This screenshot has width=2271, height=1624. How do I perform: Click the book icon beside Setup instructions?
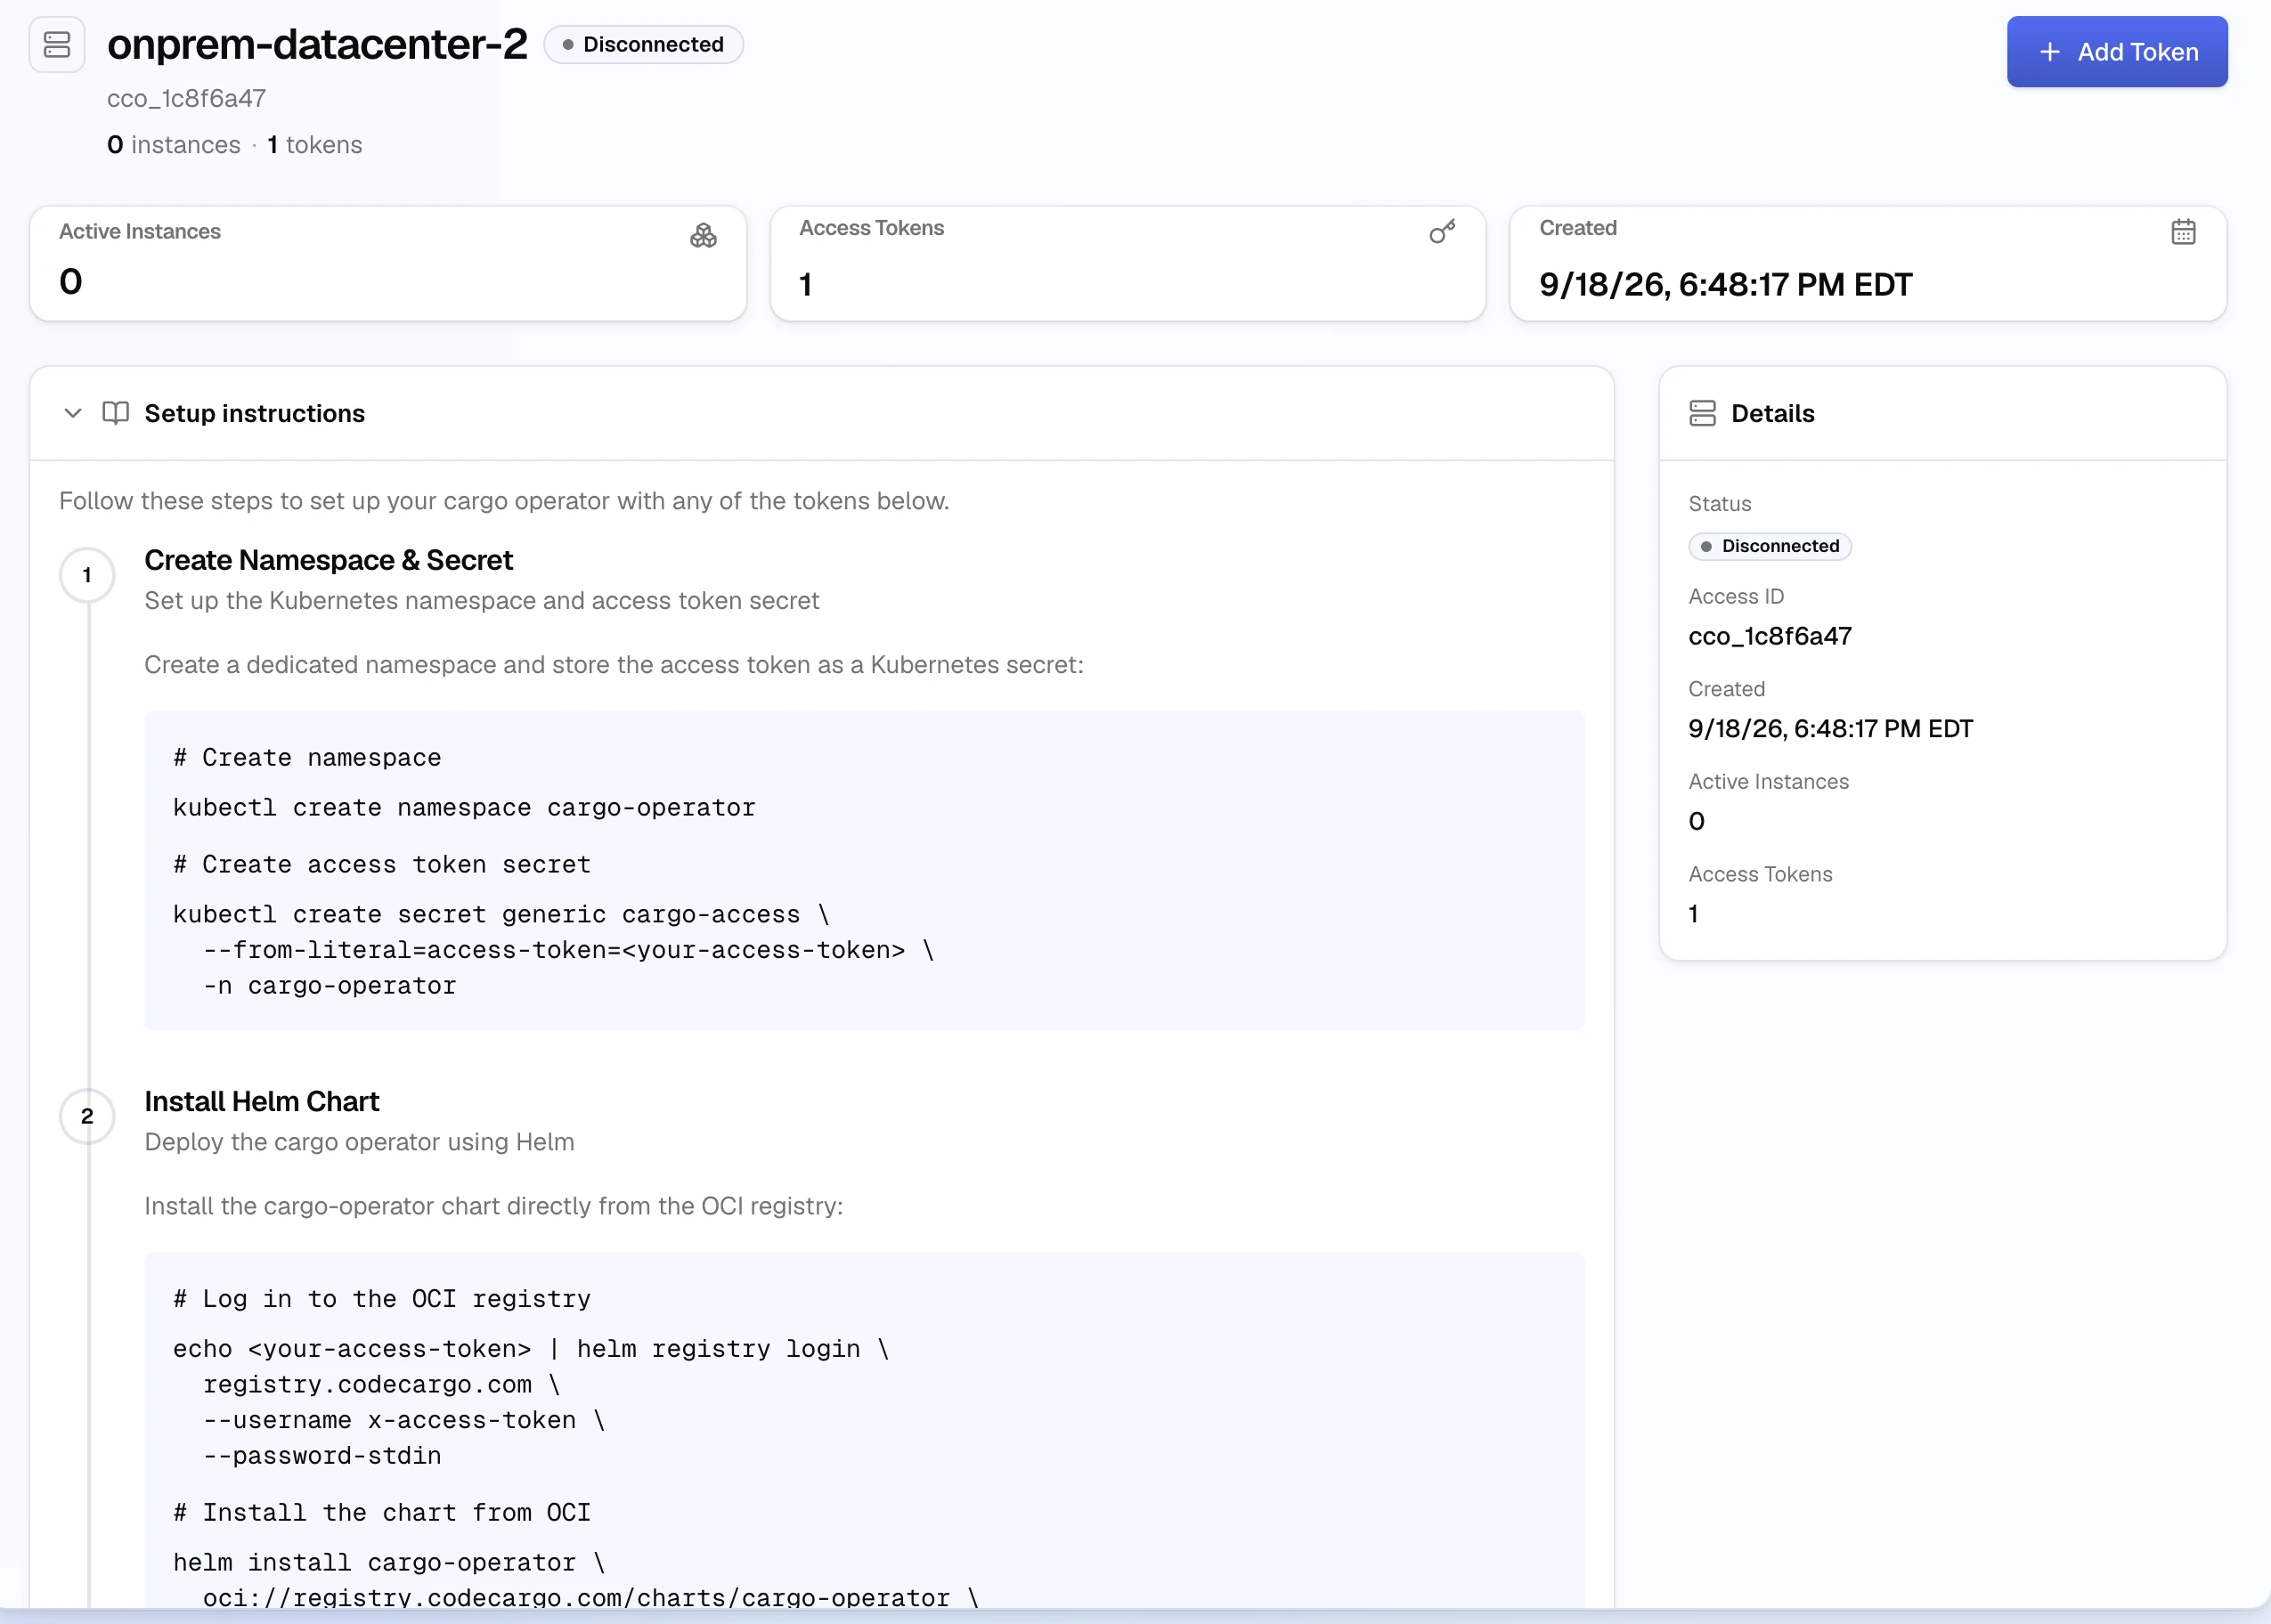point(116,413)
